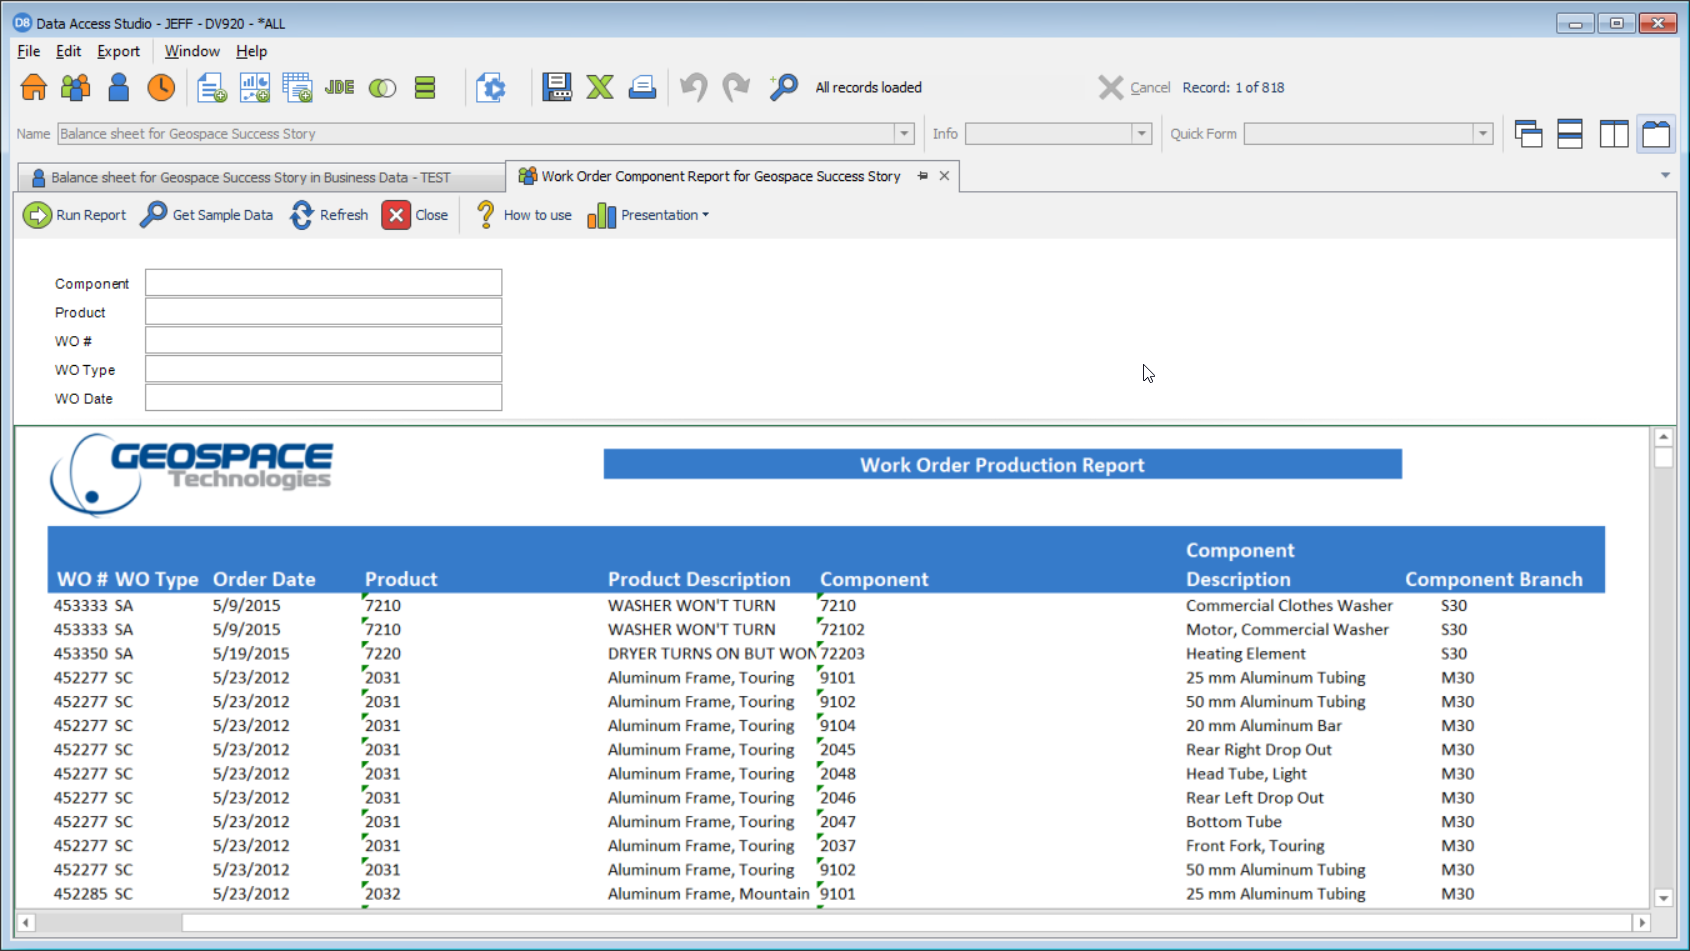Click the orange clock icon
This screenshot has height=951, width=1690.
coord(160,88)
